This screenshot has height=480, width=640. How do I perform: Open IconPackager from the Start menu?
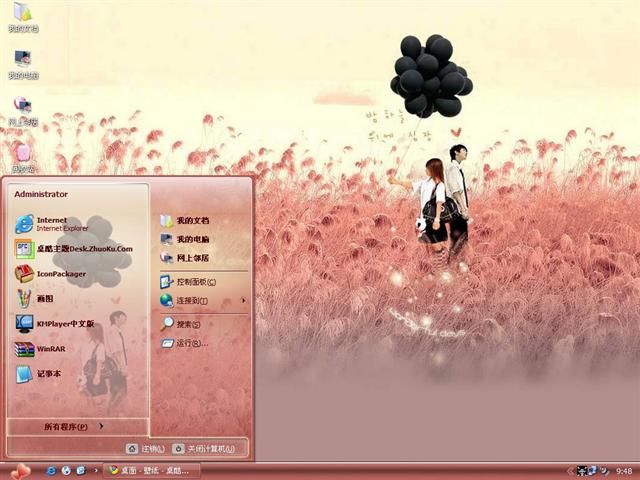click(x=78, y=274)
